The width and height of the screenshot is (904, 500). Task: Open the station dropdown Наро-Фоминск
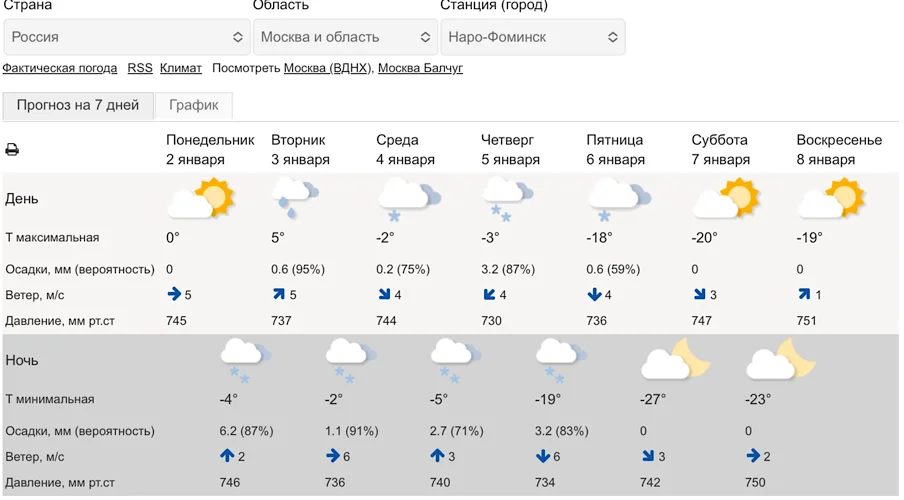tap(533, 37)
